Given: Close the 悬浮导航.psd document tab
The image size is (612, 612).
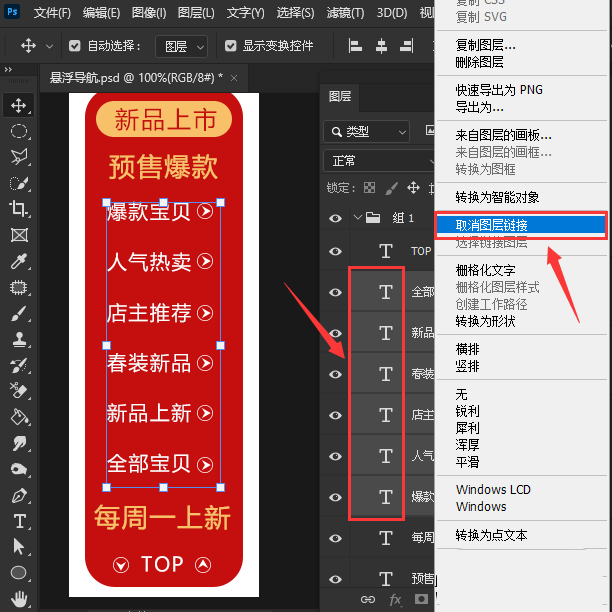Looking at the screenshot, I should [x=234, y=78].
